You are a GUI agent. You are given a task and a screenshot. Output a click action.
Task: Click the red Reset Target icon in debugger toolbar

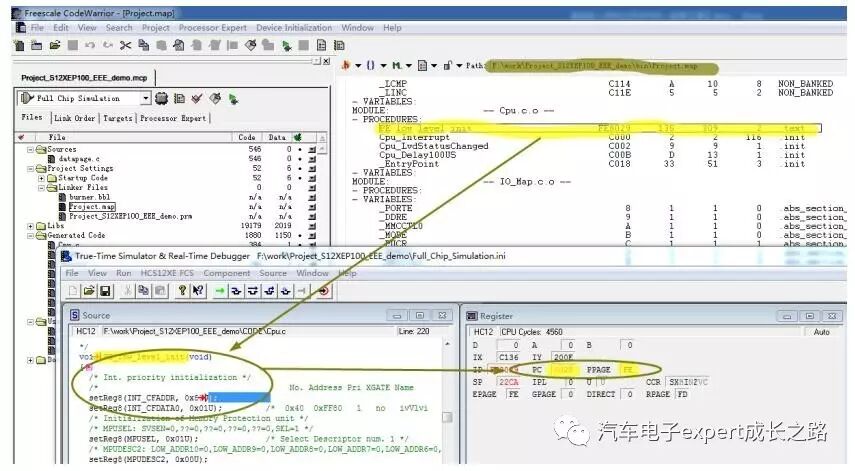[323, 291]
